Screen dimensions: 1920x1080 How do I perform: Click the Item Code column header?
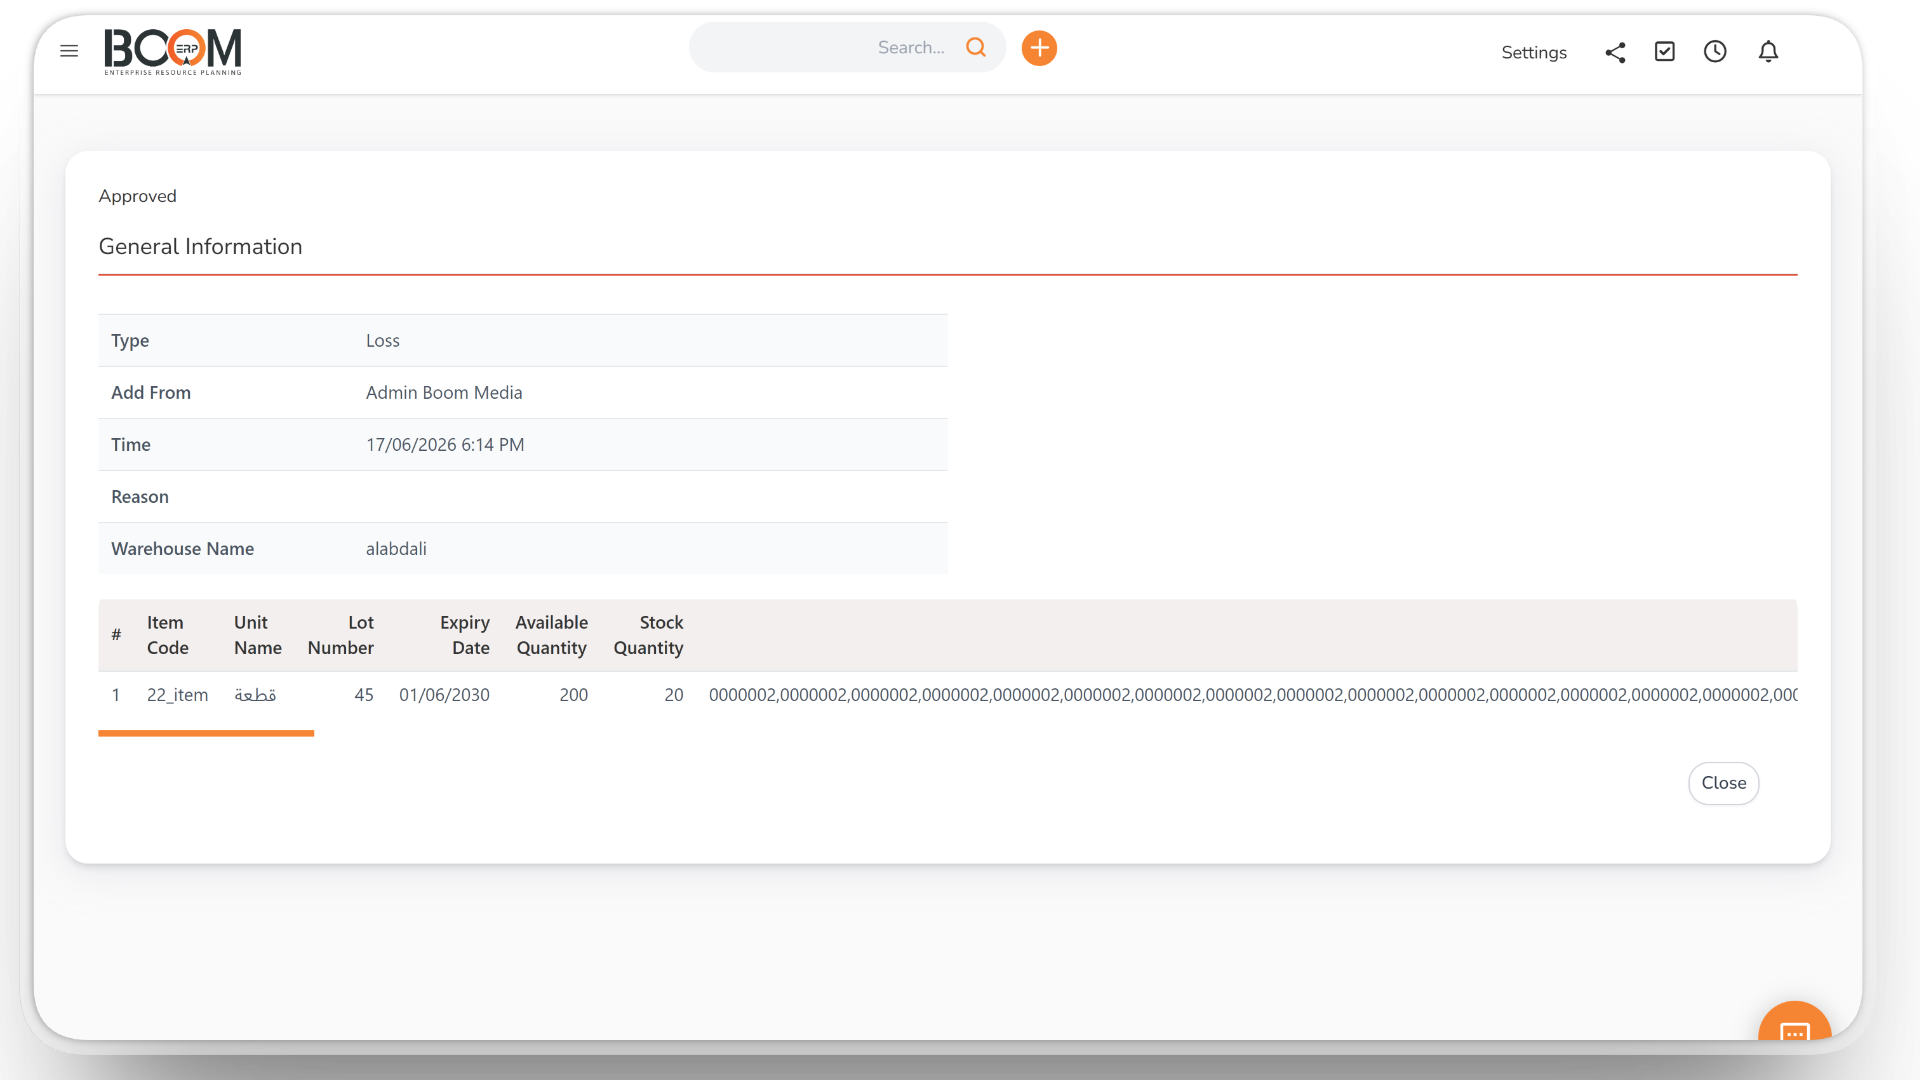tap(167, 635)
